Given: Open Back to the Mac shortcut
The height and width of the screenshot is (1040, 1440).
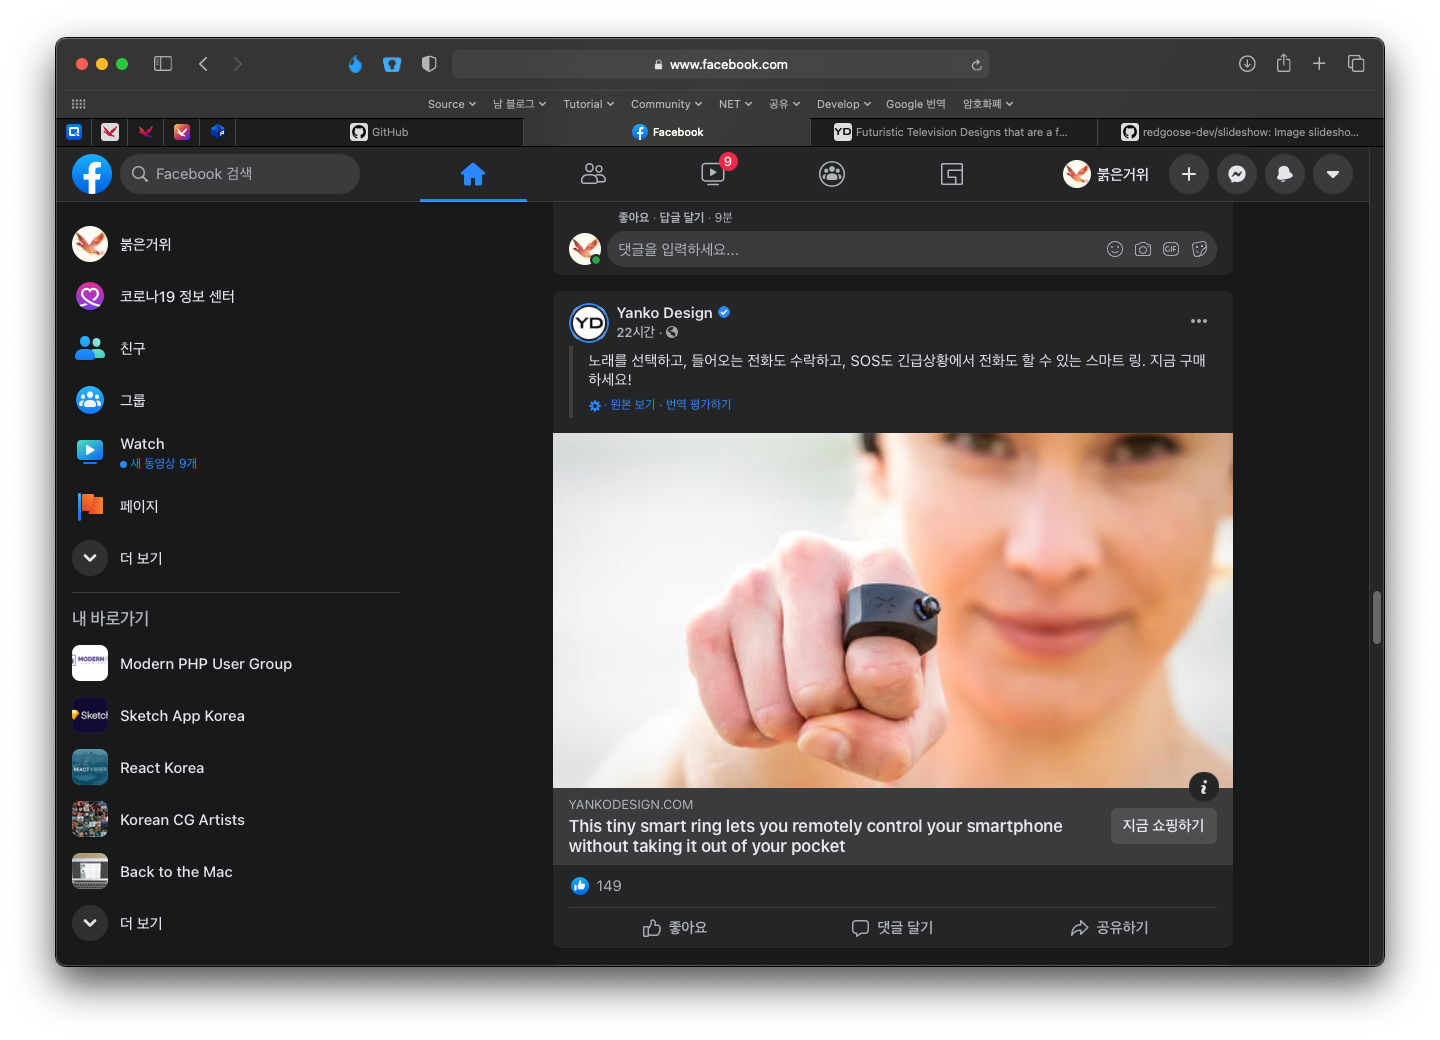Looking at the screenshot, I should 236,871.
